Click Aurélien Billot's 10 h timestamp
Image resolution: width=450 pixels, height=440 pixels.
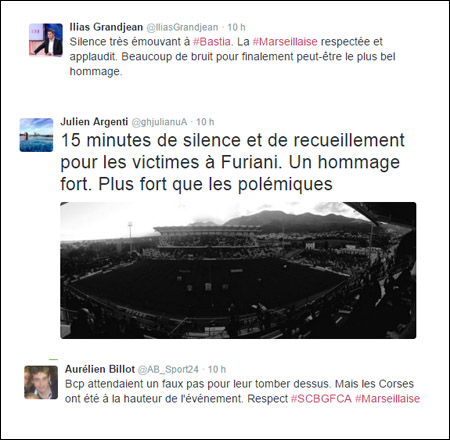(217, 369)
